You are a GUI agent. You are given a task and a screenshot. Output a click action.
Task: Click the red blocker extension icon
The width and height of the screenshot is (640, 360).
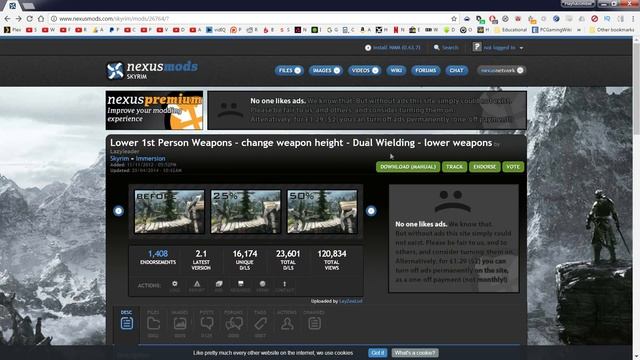pyautogui.click(x=594, y=19)
